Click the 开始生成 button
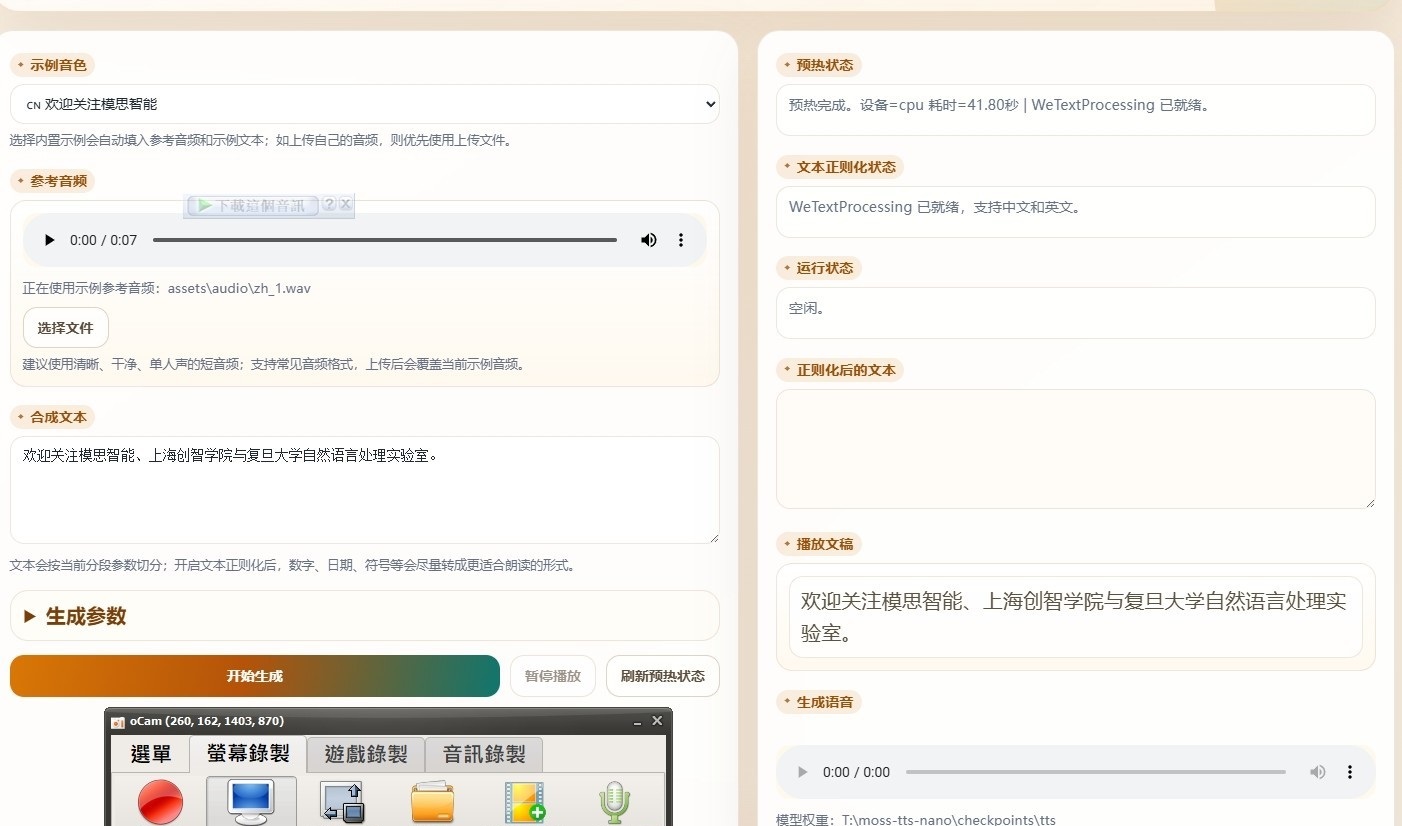1402x826 pixels. [254, 676]
